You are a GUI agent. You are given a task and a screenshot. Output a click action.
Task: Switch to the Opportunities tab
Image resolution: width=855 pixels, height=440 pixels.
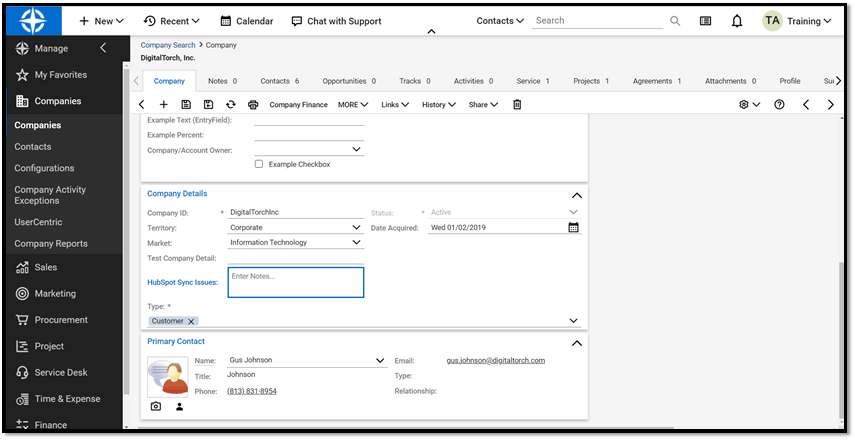click(349, 81)
